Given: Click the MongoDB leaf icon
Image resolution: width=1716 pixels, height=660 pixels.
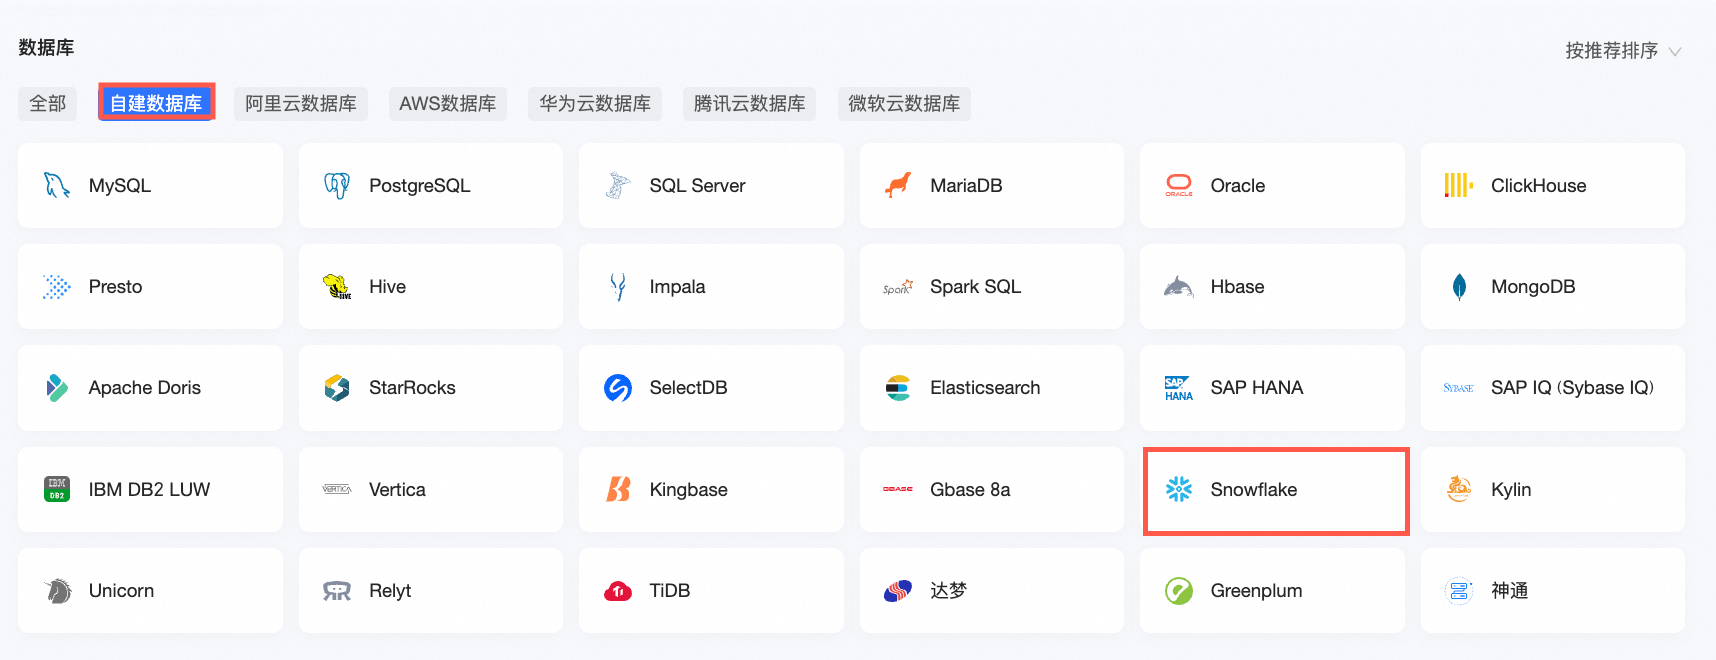Looking at the screenshot, I should [1459, 287].
